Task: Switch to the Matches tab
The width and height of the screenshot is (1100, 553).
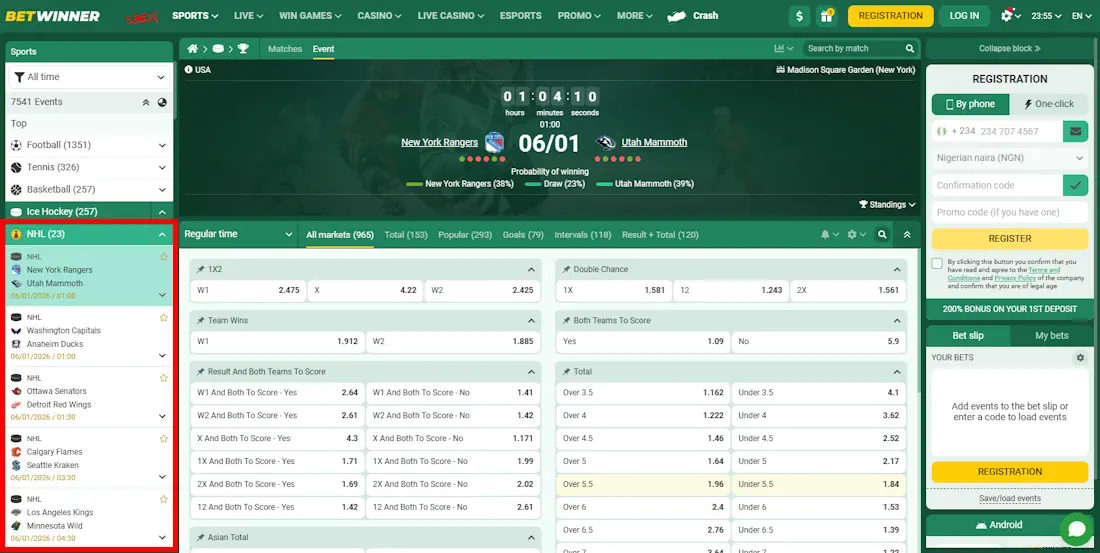Action: [285, 48]
